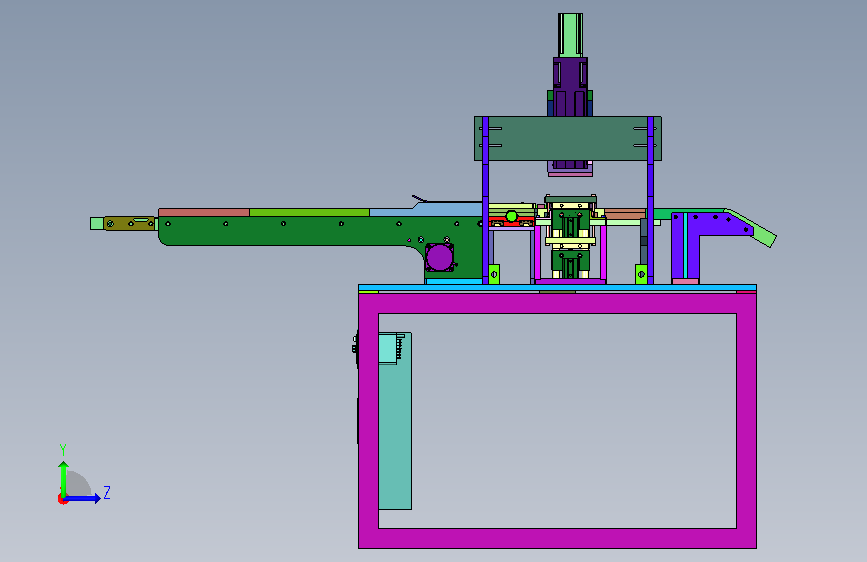
Task: Select the light green cylinder at the top
Action: [571, 35]
